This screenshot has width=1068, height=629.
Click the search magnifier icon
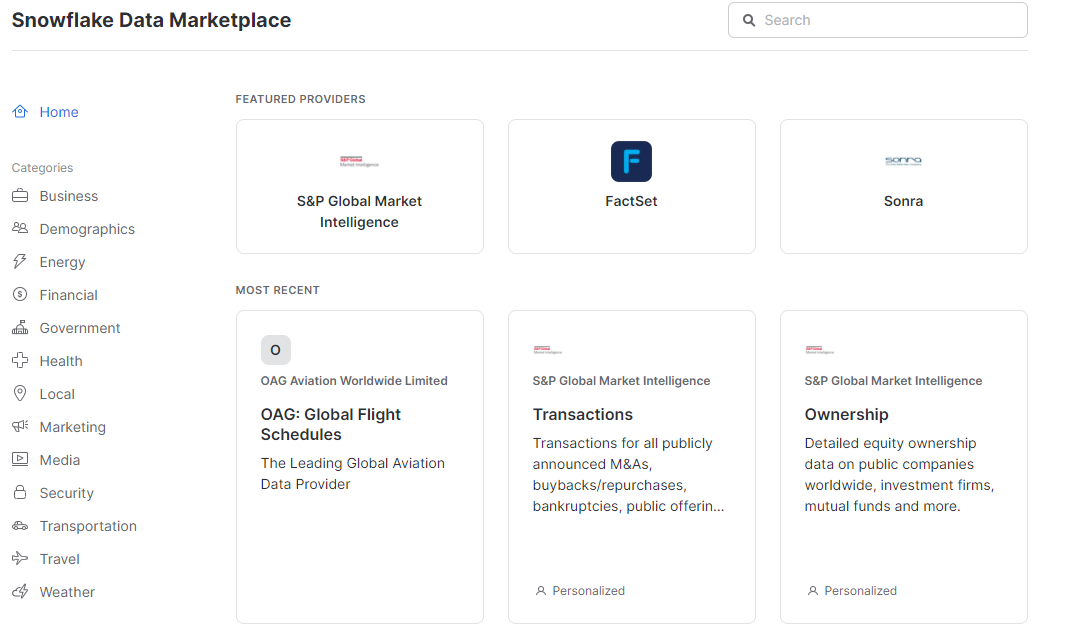pyautogui.click(x=749, y=20)
